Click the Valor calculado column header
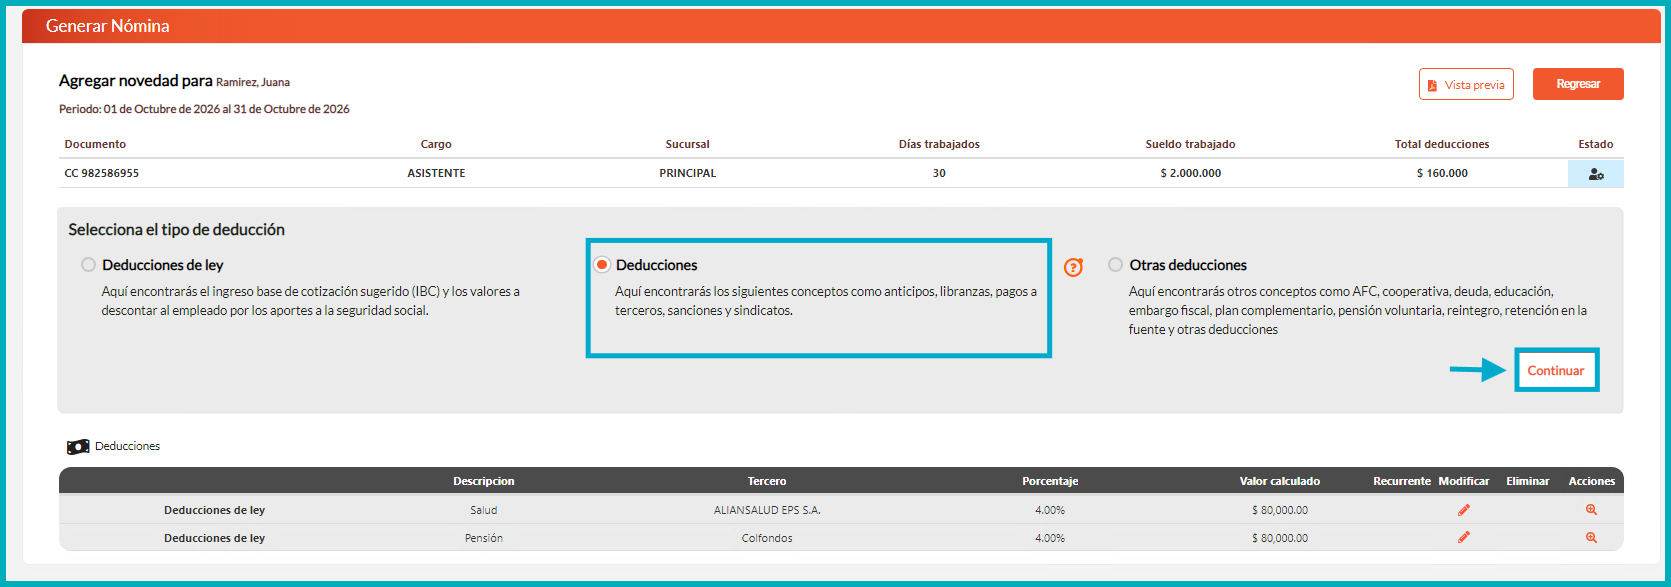The width and height of the screenshot is (1671, 587). [1280, 481]
